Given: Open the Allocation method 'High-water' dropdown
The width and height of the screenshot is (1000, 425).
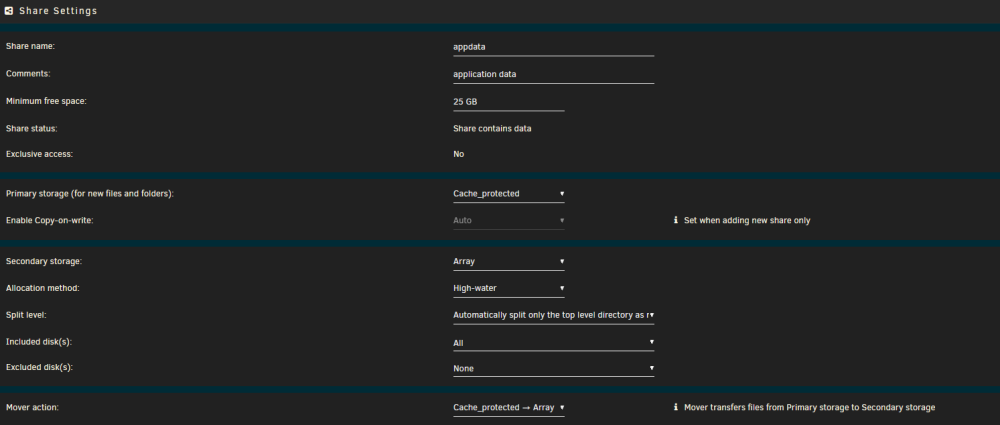Looking at the screenshot, I should [509, 288].
